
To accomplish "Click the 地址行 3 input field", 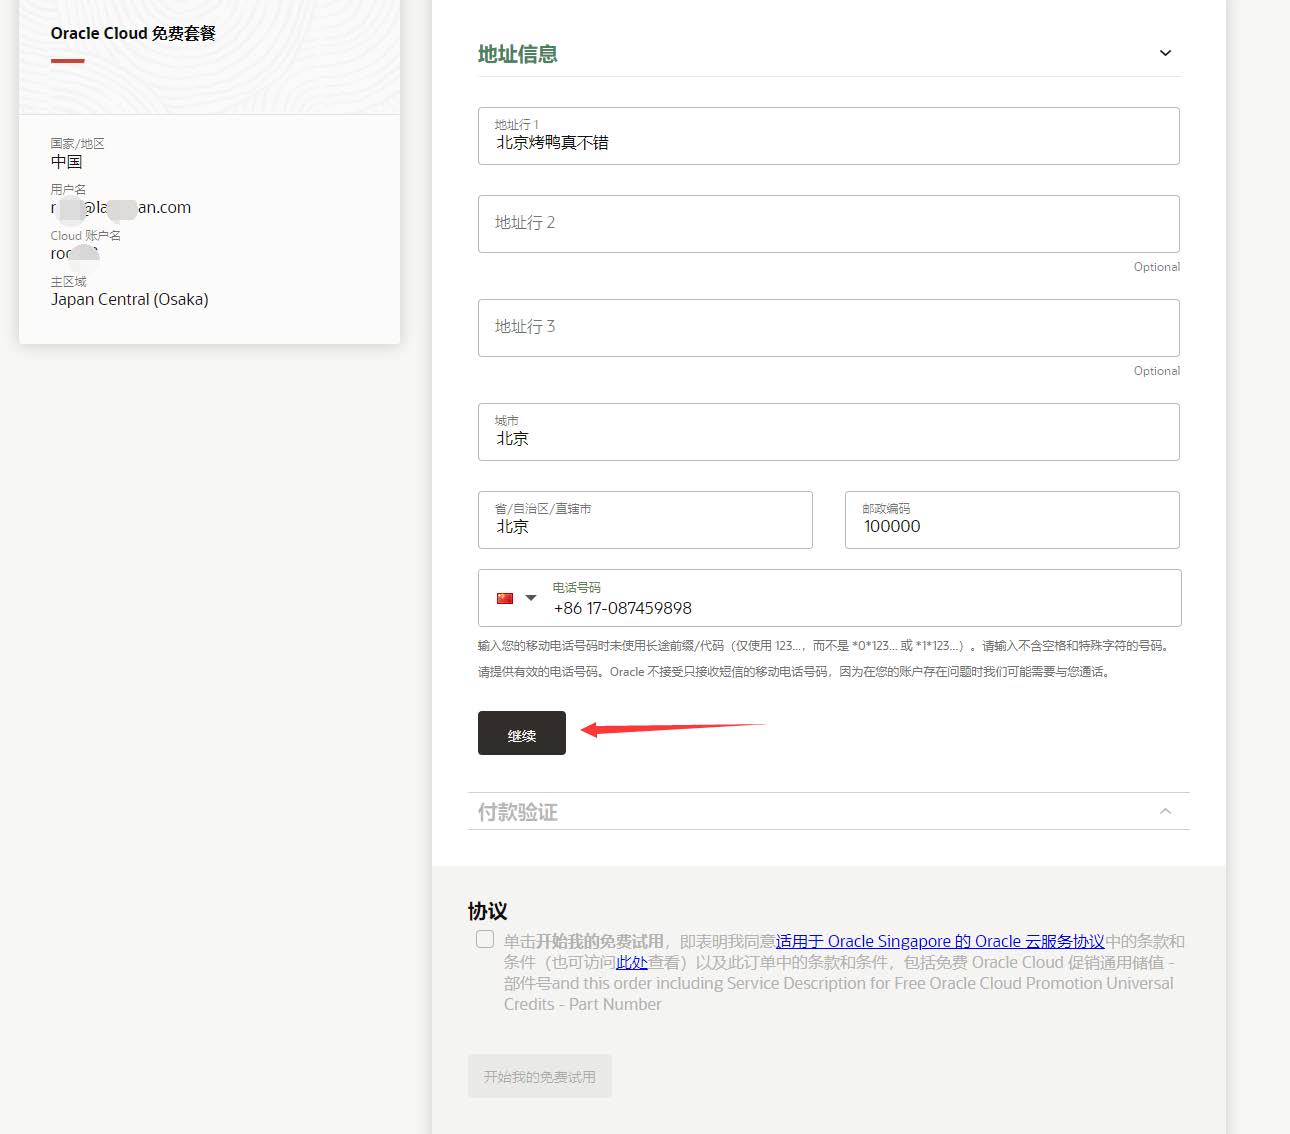I will [x=829, y=328].
